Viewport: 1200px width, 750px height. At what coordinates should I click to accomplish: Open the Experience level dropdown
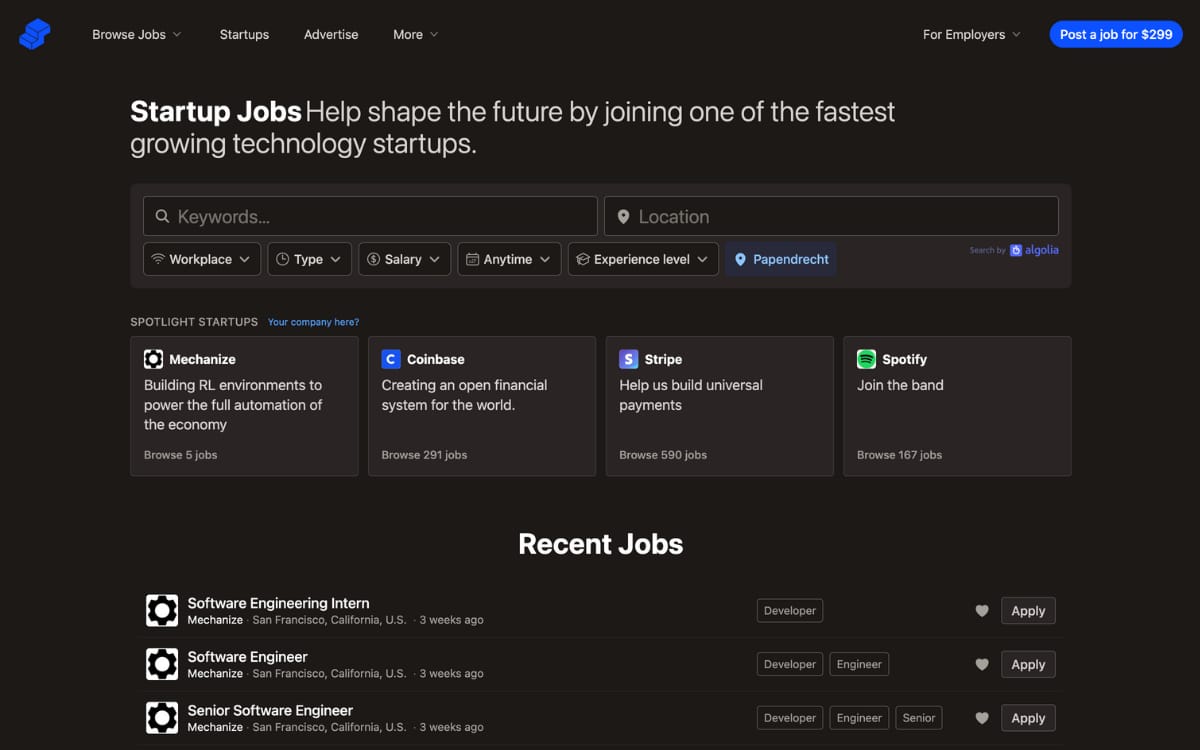pyautogui.click(x=643, y=259)
